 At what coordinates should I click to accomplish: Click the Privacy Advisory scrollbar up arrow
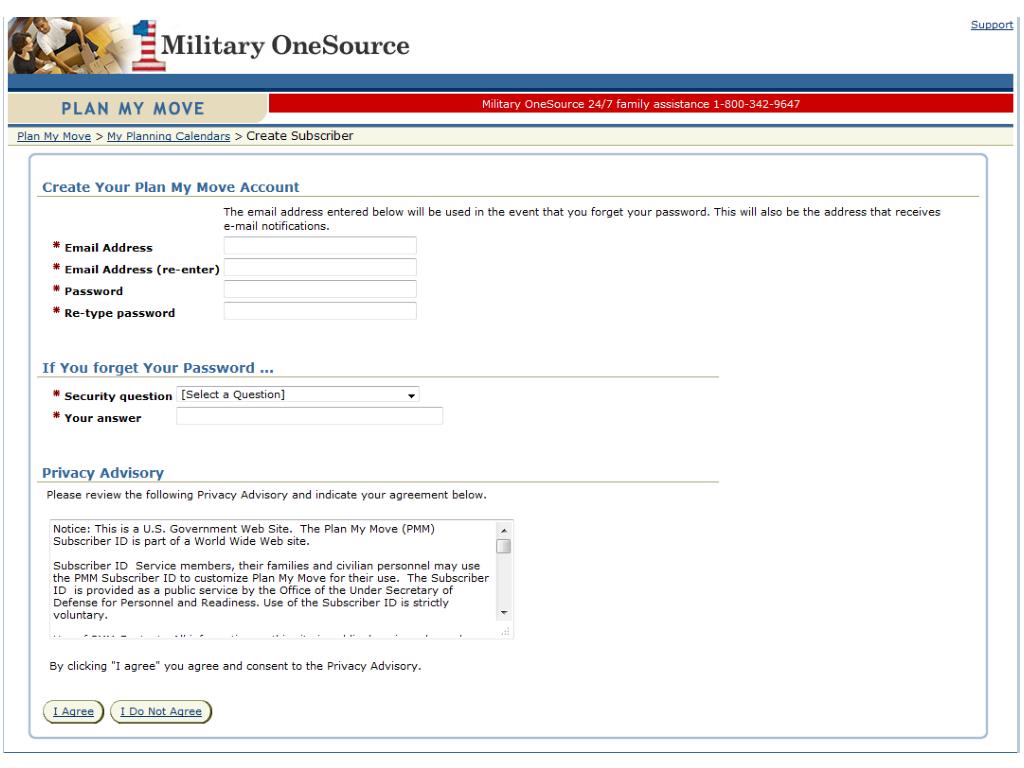point(504,530)
